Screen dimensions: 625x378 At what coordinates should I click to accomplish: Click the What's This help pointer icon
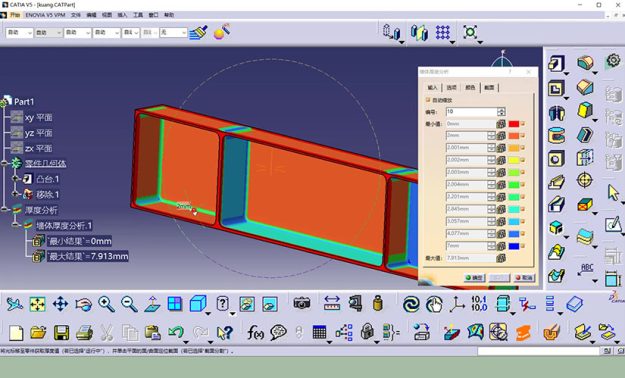coord(224,333)
